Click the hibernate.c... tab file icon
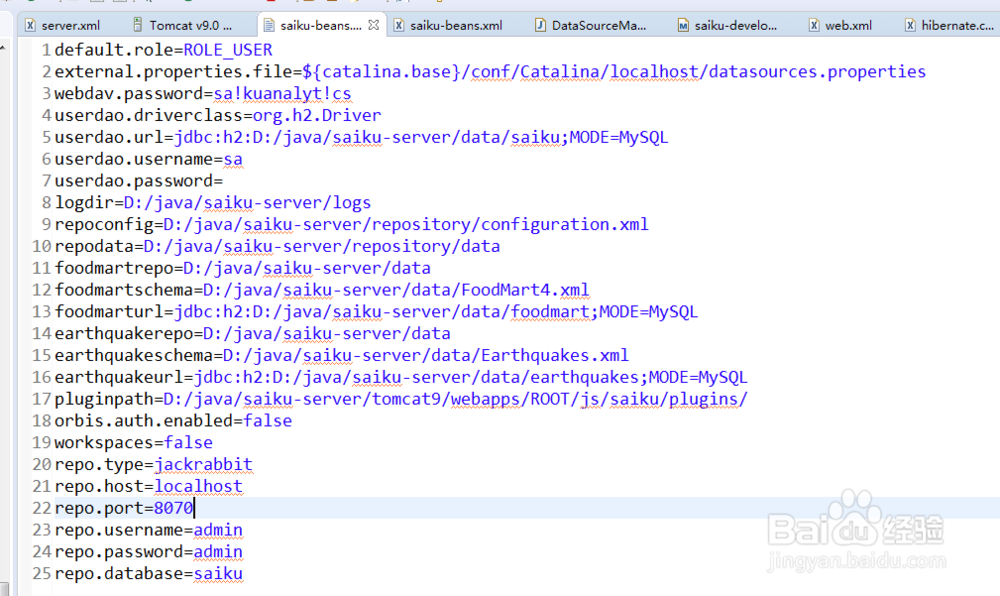This screenshot has width=1000, height=596. 910,25
